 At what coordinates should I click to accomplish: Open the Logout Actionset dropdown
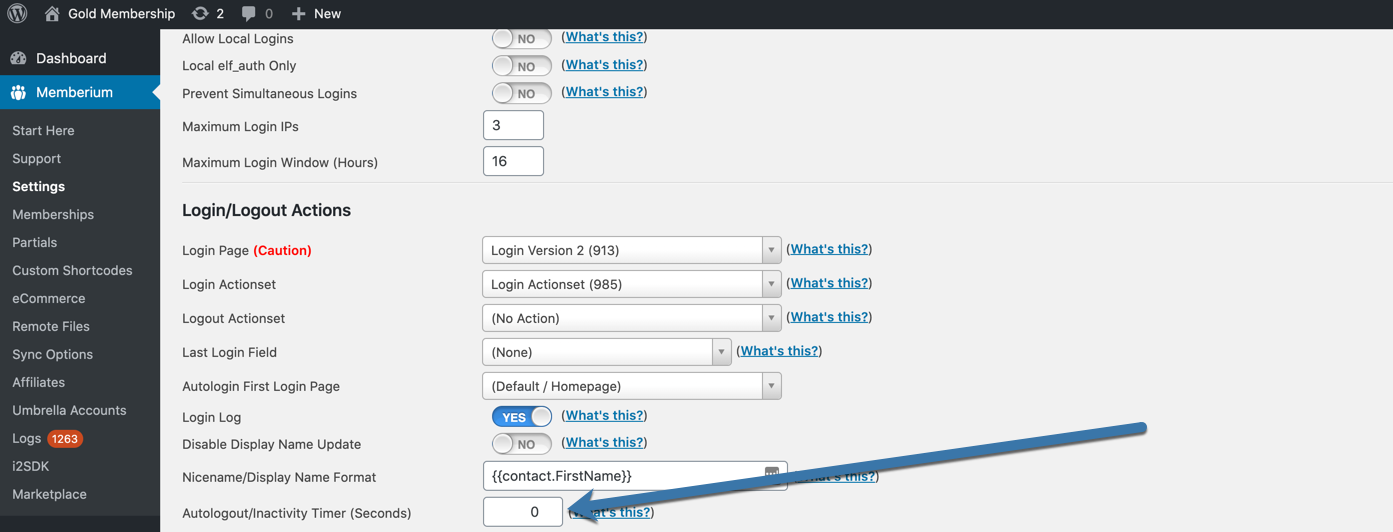pyautogui.click(x=631, y=318)
